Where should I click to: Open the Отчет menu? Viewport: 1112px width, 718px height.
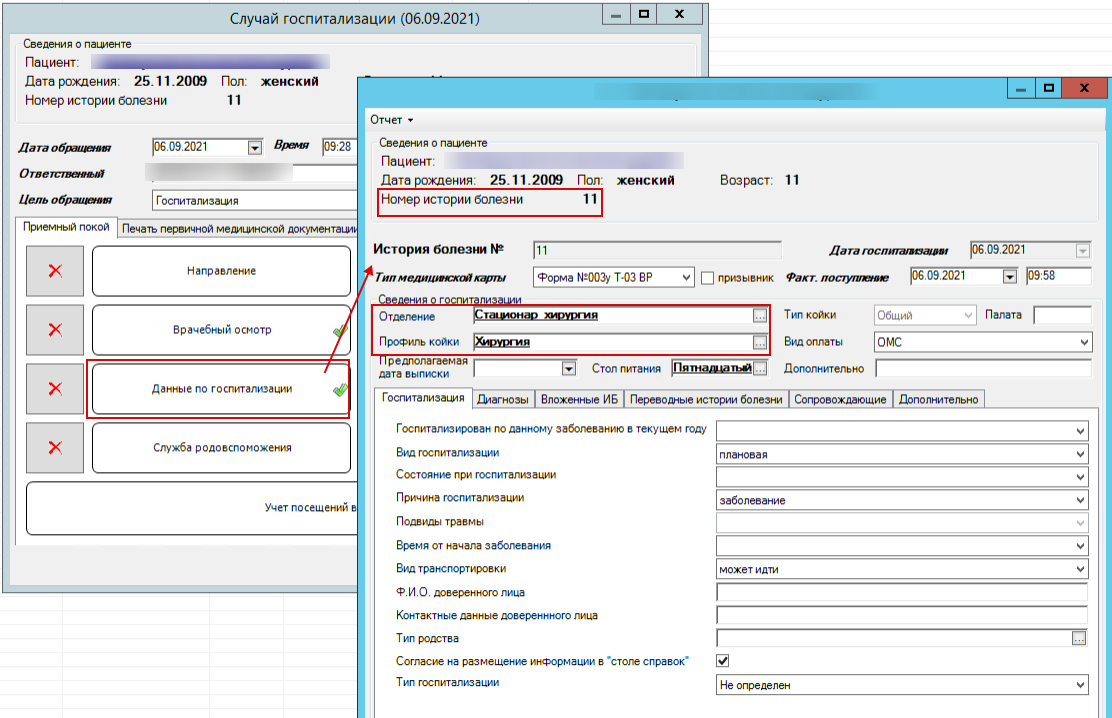(391, 120)
